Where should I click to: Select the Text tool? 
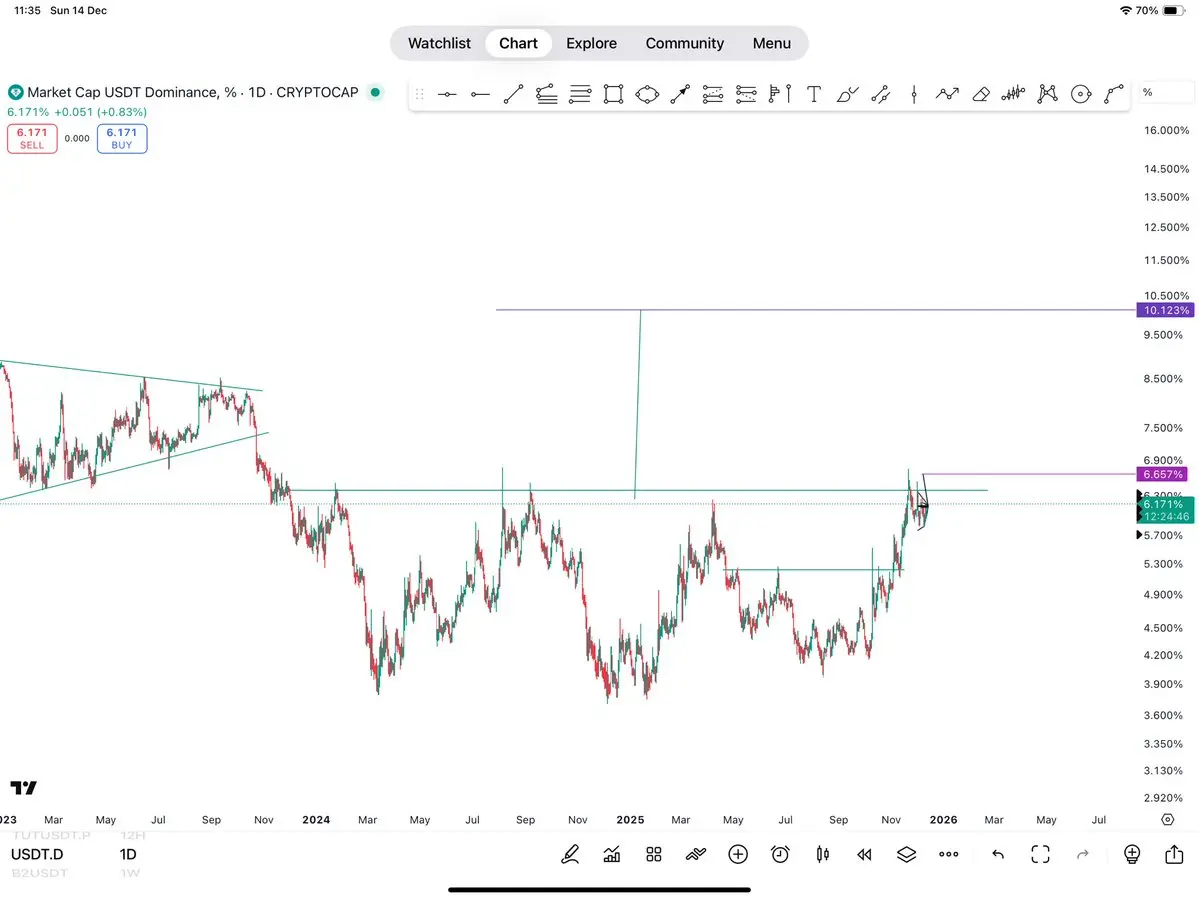pos(814,94)
